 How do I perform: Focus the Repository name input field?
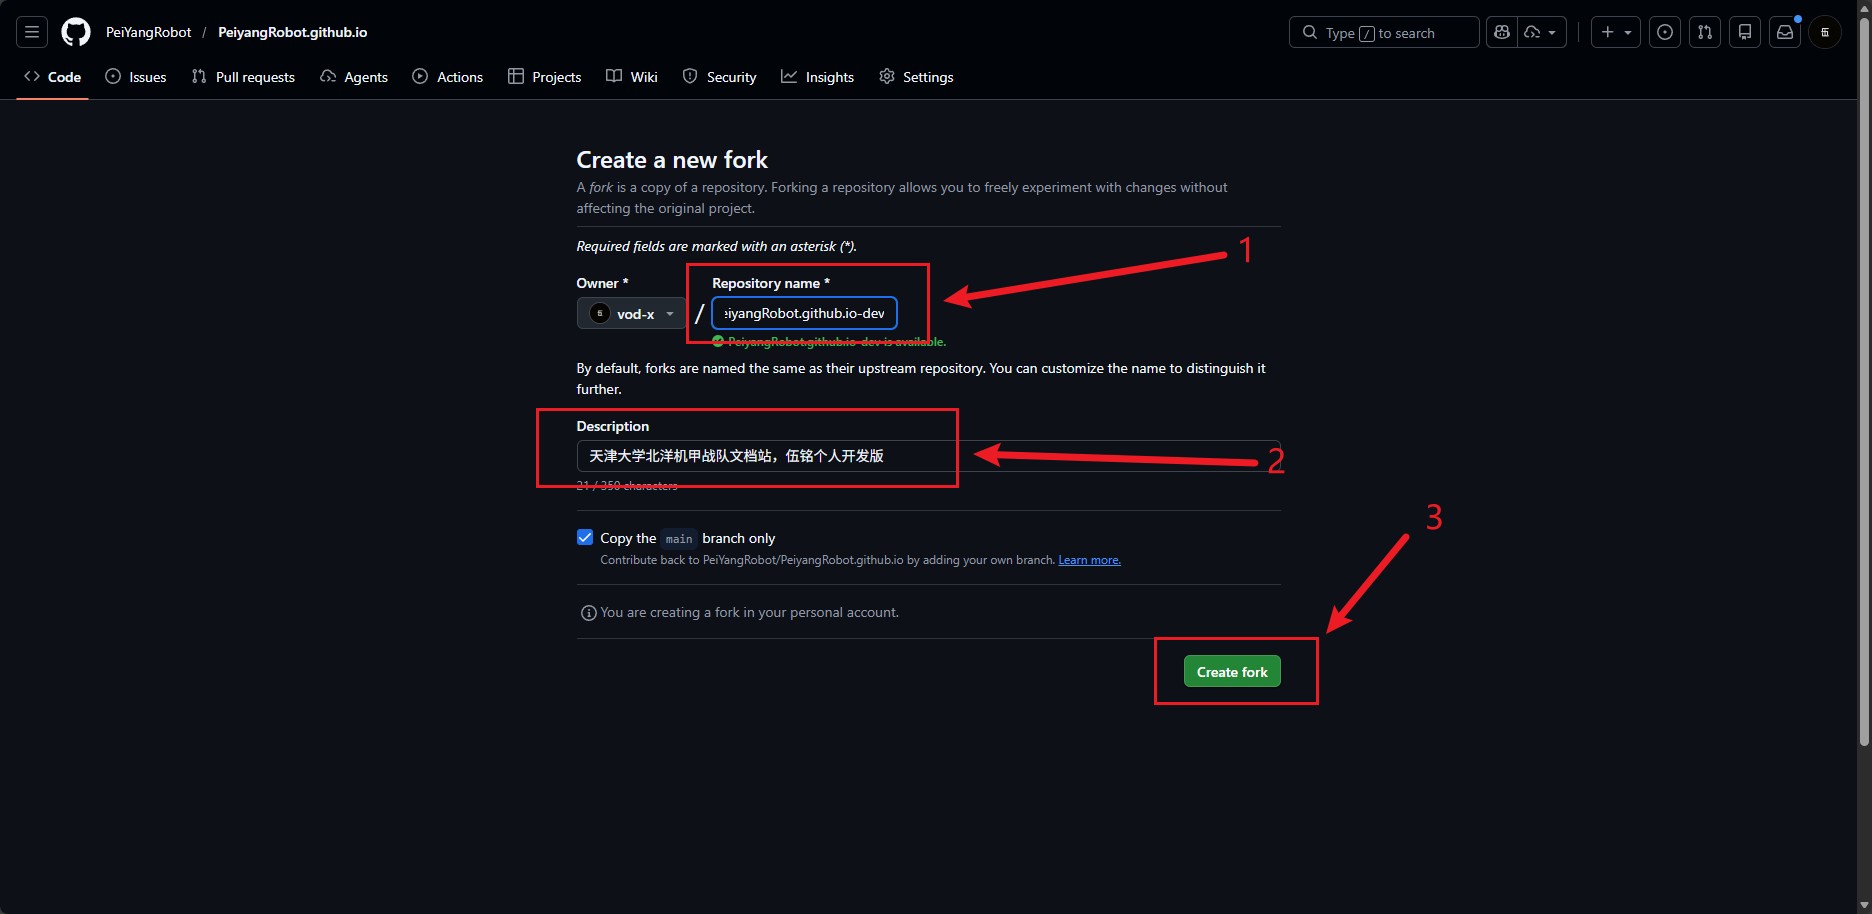pyautogui.click(x=804, y=313)
